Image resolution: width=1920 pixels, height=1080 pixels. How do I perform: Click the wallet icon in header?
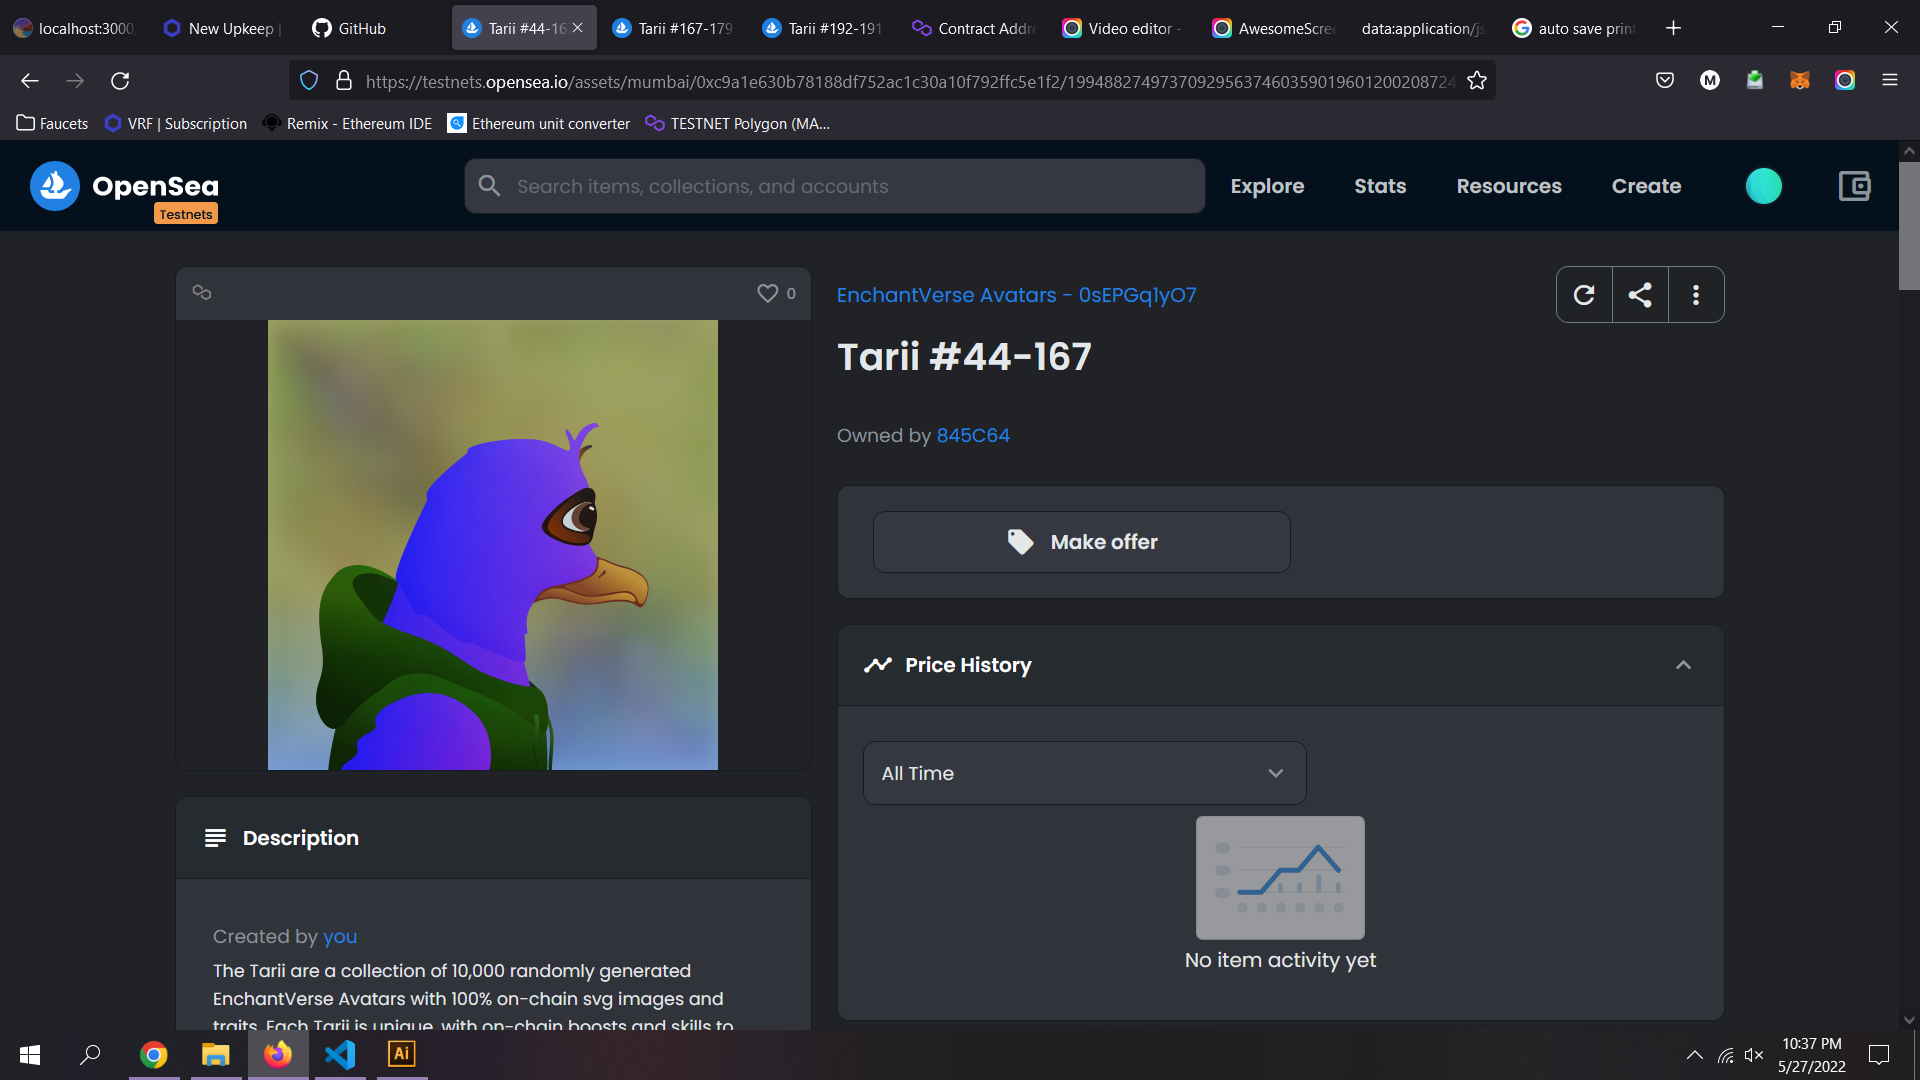point(1854,186)
